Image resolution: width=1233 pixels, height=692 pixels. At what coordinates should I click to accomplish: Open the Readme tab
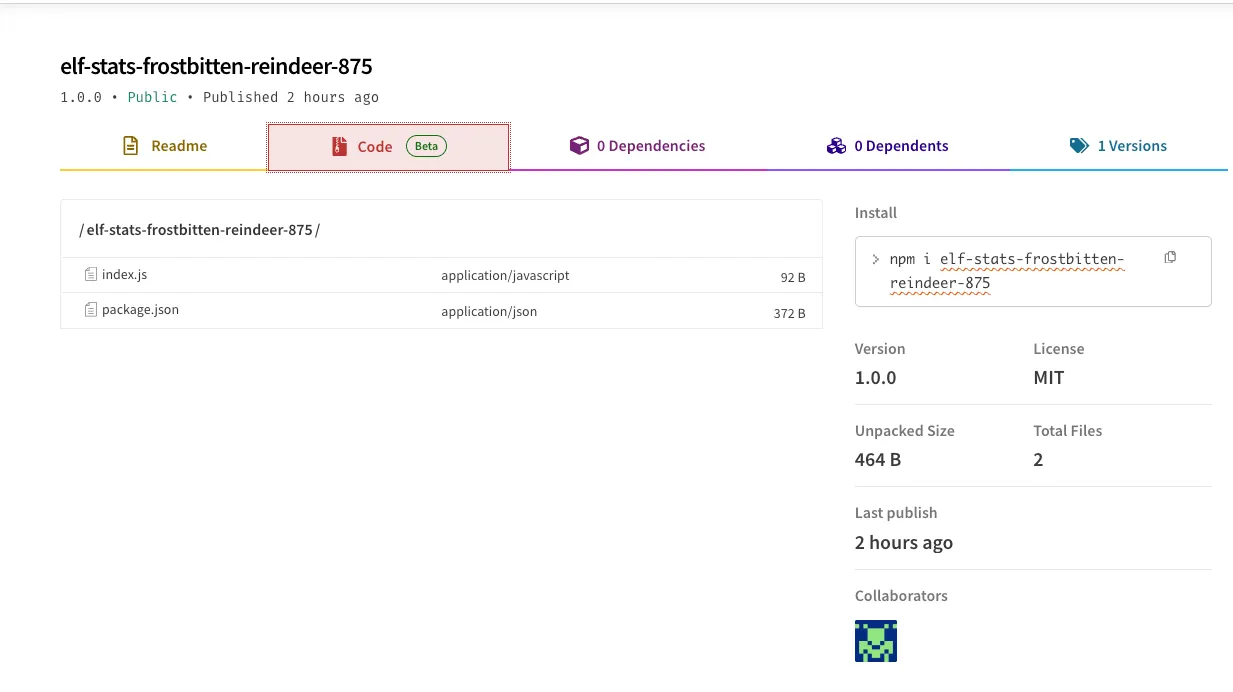163,146
